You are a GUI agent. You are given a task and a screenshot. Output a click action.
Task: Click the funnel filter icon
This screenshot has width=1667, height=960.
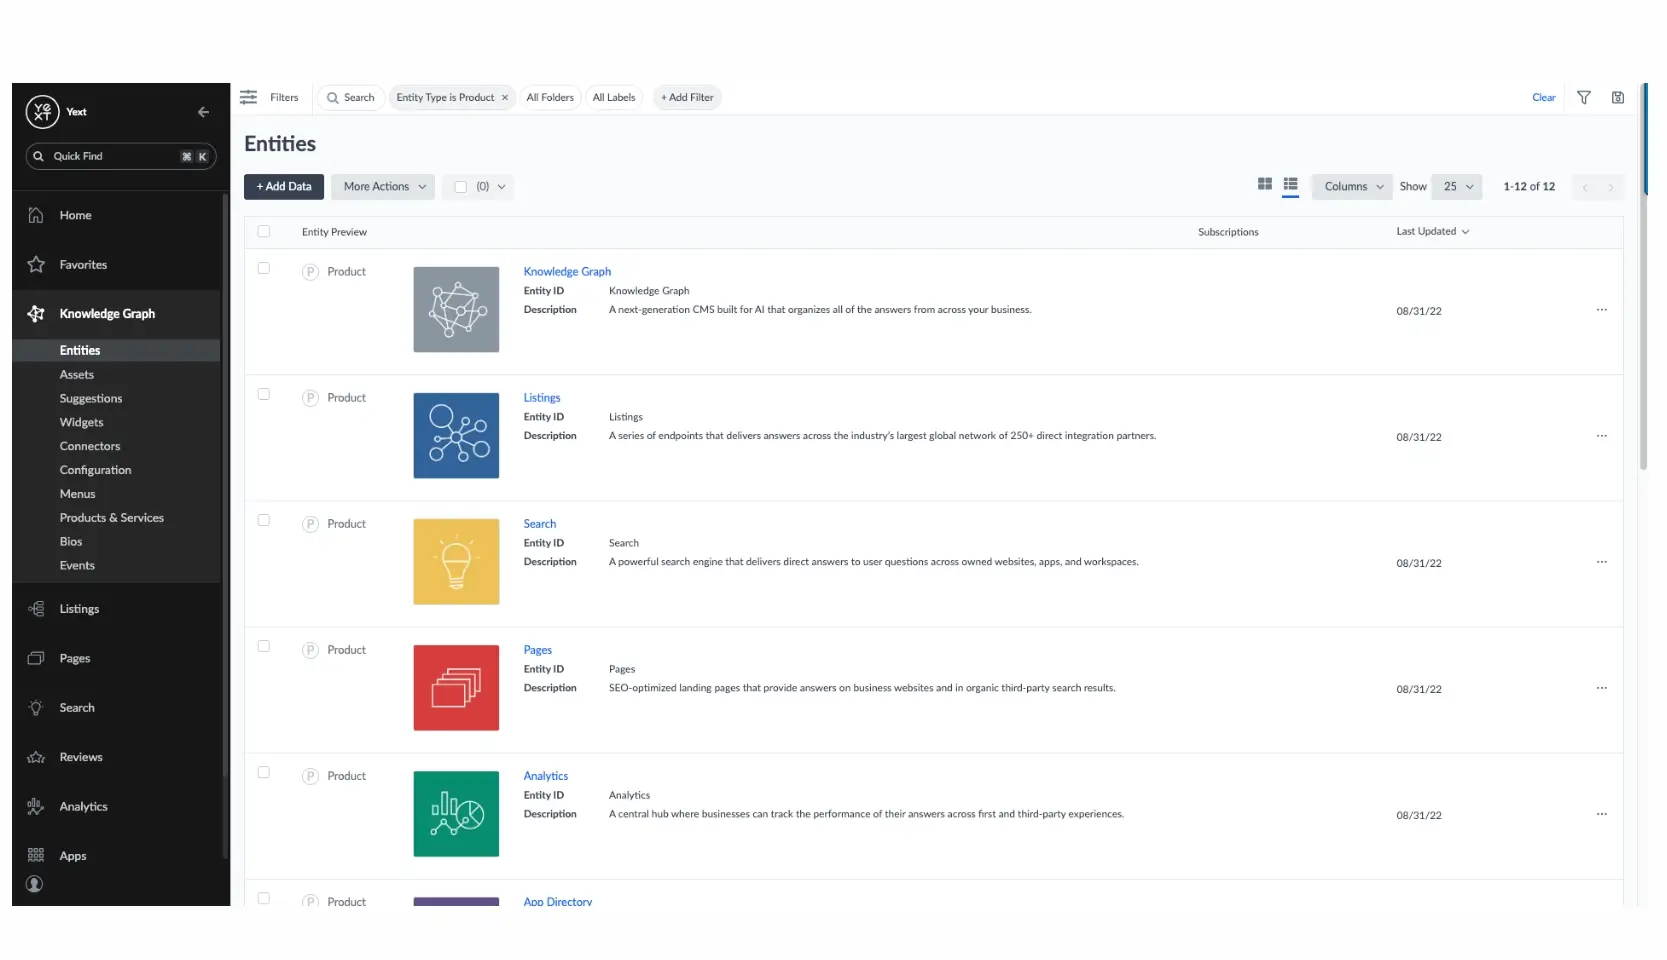pos(1584,97)
